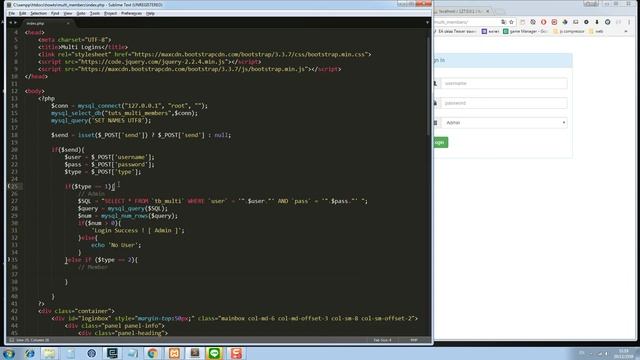Open Windows Explorer folder from taskbar
640x360 pixels.
click(50, 353)
